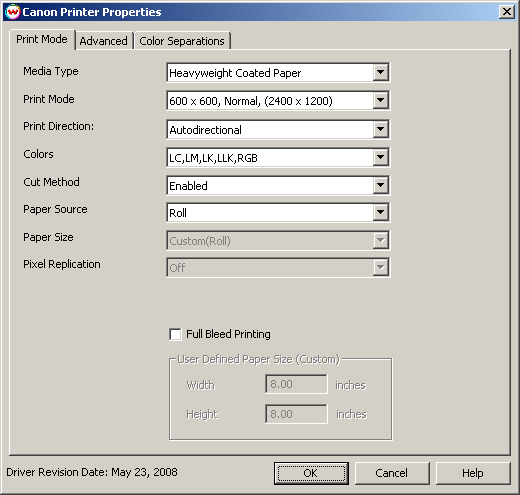
Task: Open the Color Separations tab
Action: coord(182,41)
